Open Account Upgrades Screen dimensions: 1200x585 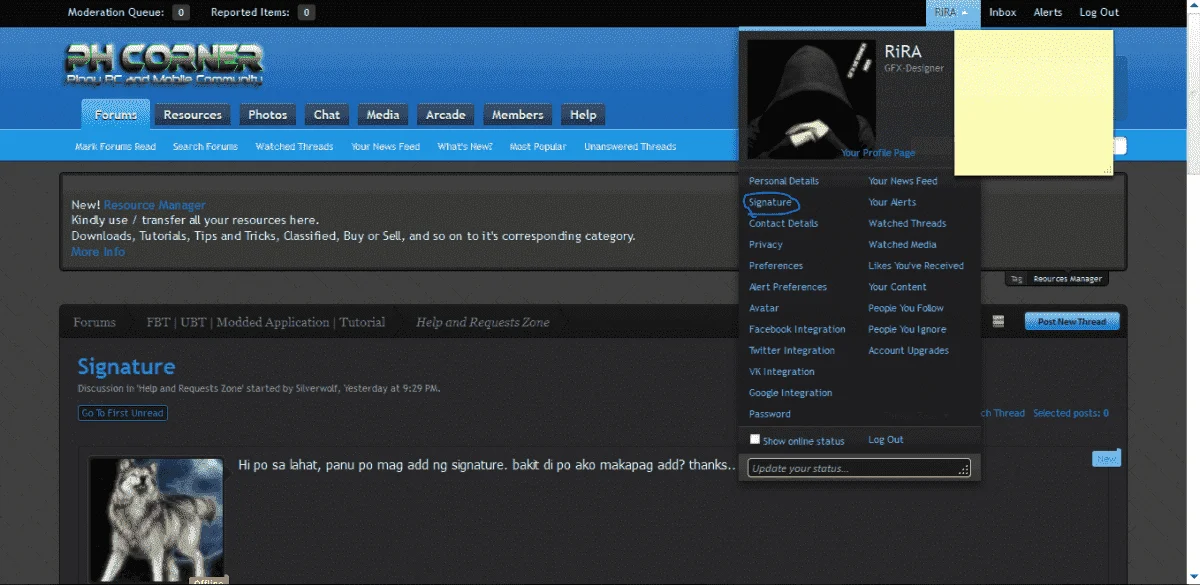(908, 350)
